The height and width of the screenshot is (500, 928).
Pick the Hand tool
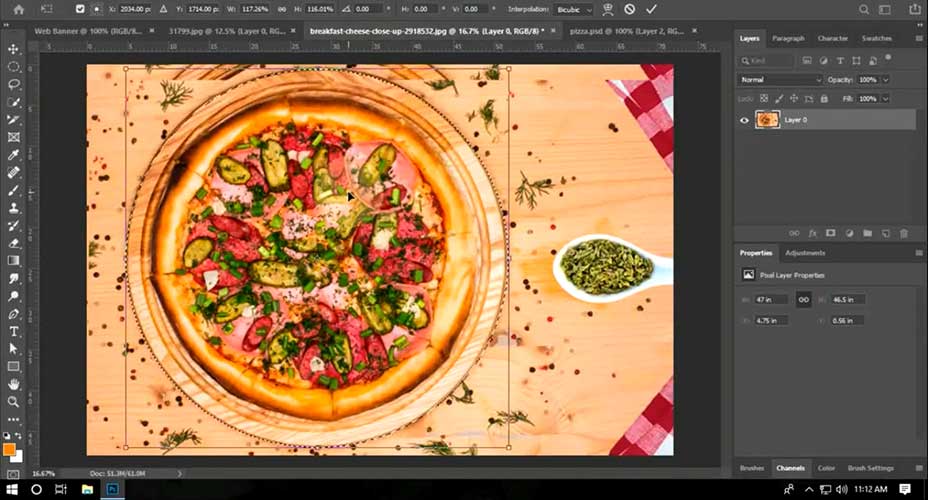pos(14,384)
